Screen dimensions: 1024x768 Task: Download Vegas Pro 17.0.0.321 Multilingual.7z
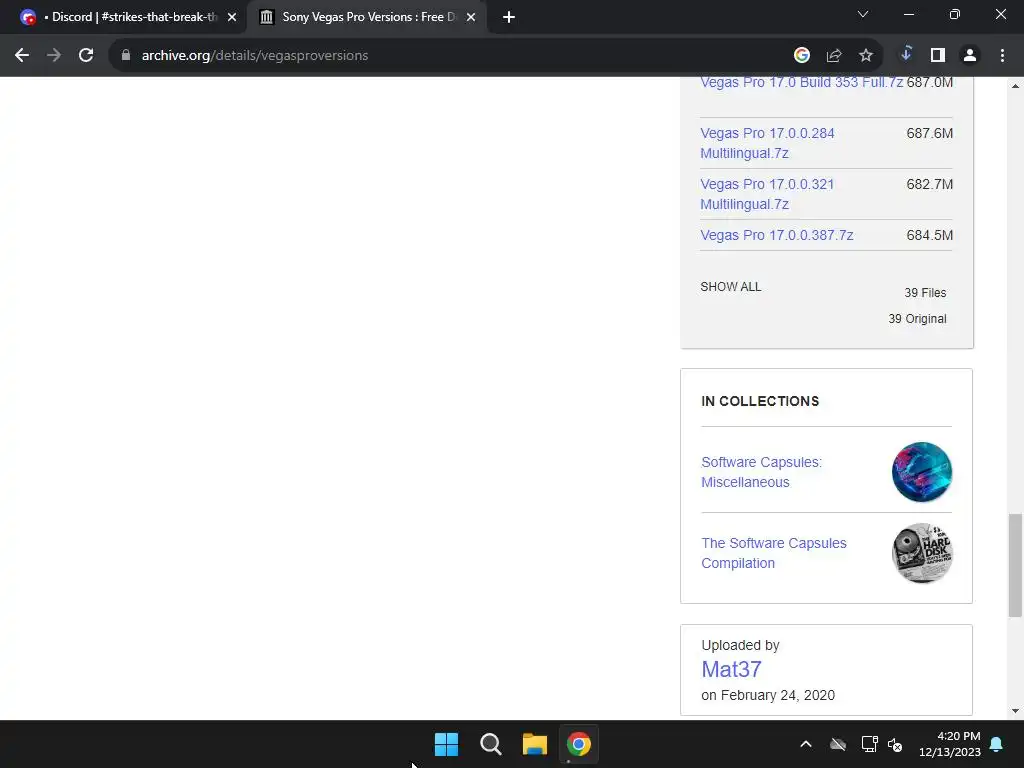[767, 194]
